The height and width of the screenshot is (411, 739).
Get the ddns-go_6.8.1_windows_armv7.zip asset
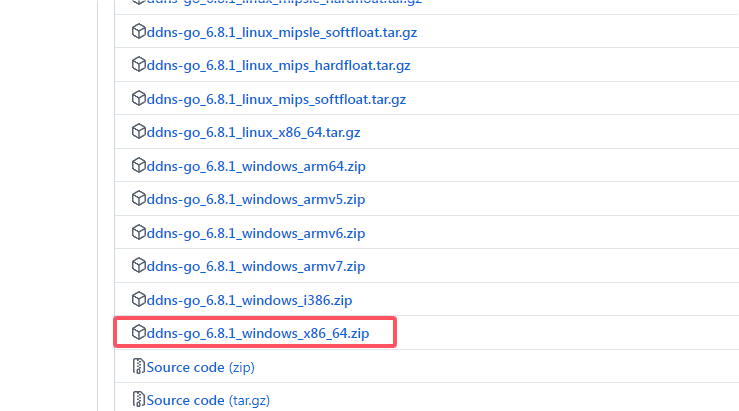256,266
